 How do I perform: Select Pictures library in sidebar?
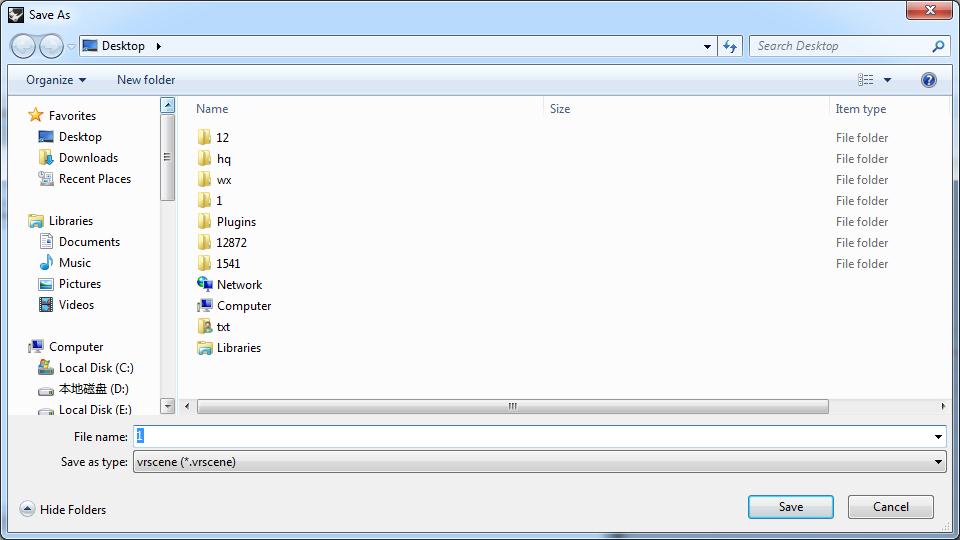pyautogui.click(x=80, y=284)
